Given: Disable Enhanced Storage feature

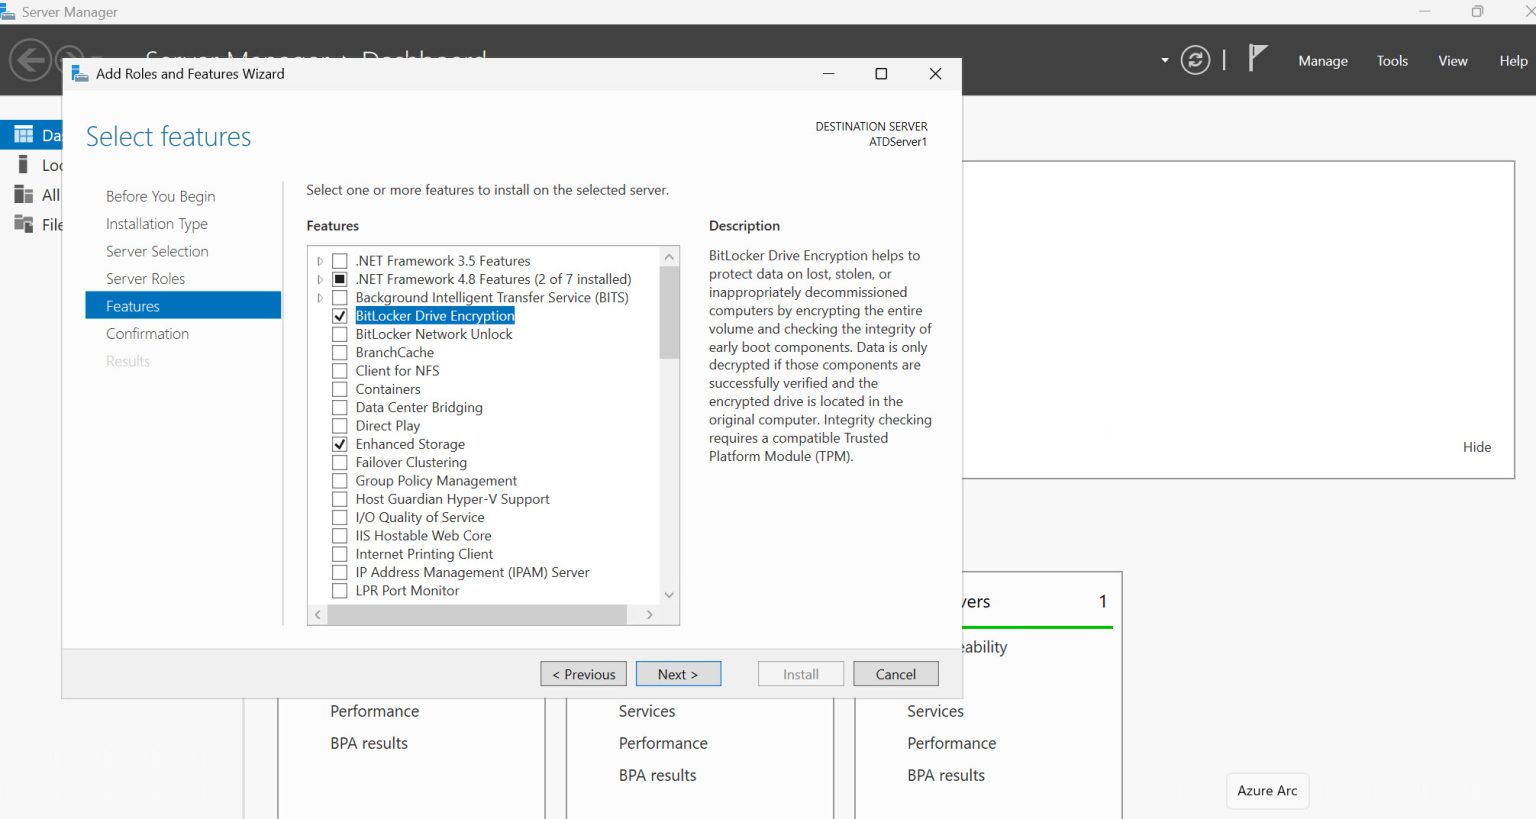Looking at the screenshot, I should pos(339,443).
